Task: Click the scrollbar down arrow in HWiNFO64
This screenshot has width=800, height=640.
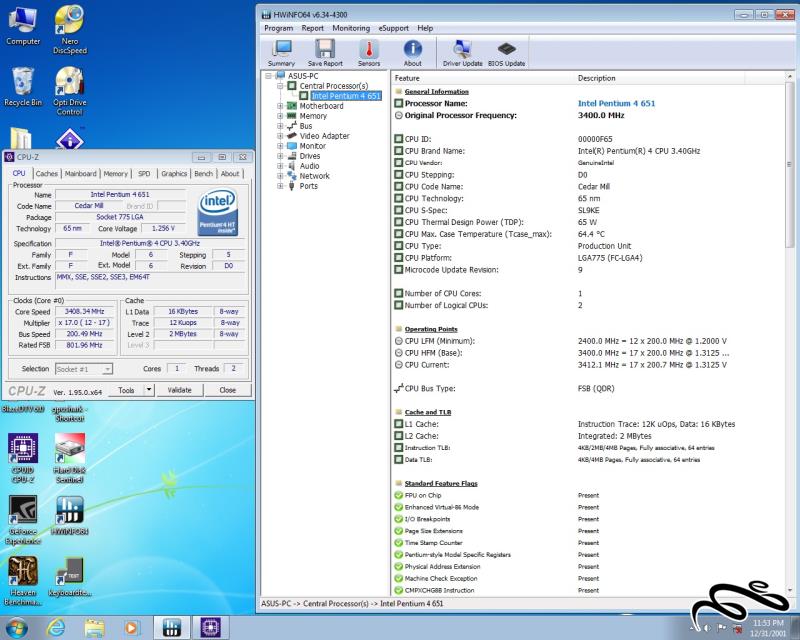Action: click(789, 590)
